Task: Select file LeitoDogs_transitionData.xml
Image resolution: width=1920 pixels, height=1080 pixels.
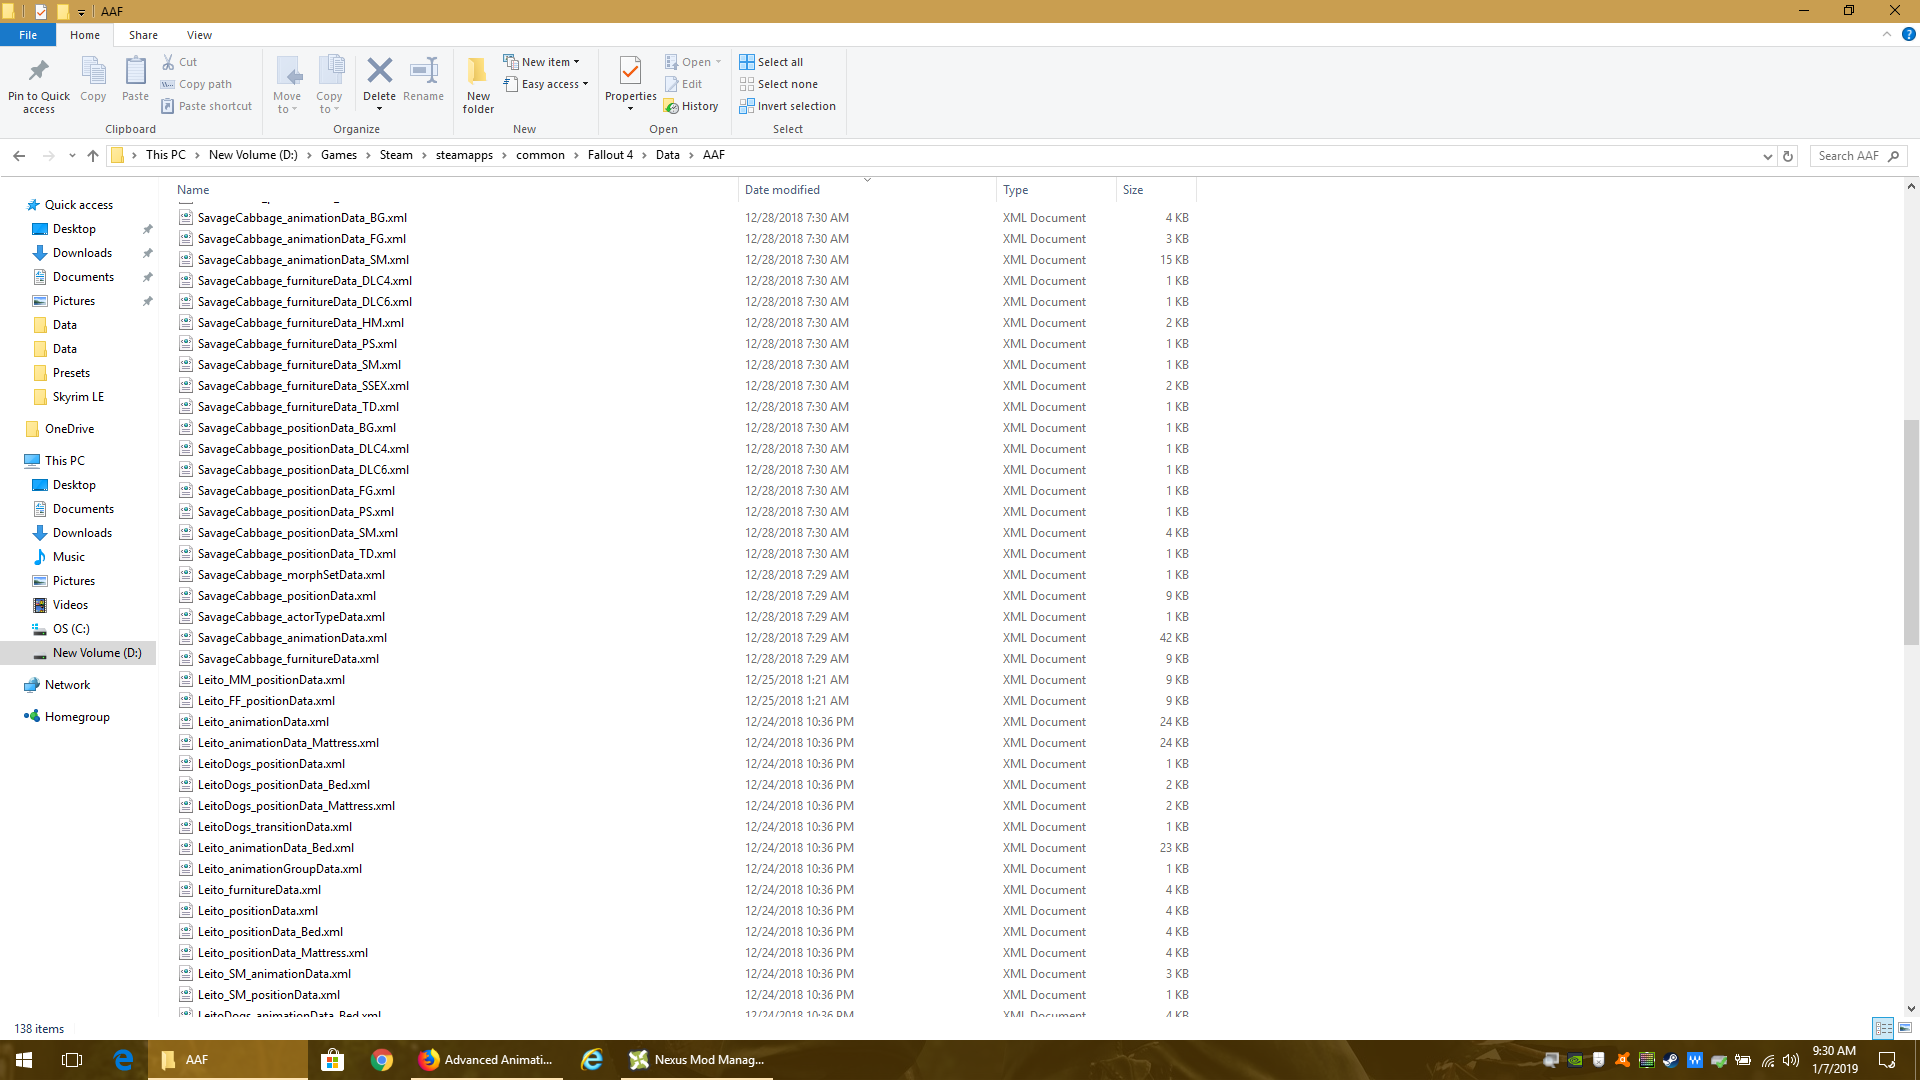Action: tap(274, 827)
